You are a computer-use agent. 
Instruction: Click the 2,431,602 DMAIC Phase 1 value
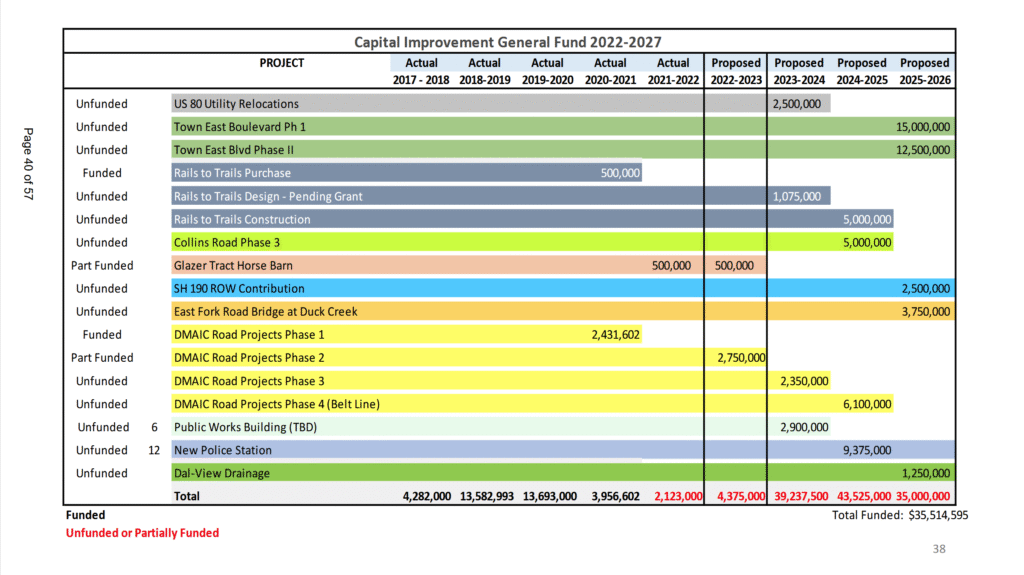pyautogui.click(x=616, y=335)
